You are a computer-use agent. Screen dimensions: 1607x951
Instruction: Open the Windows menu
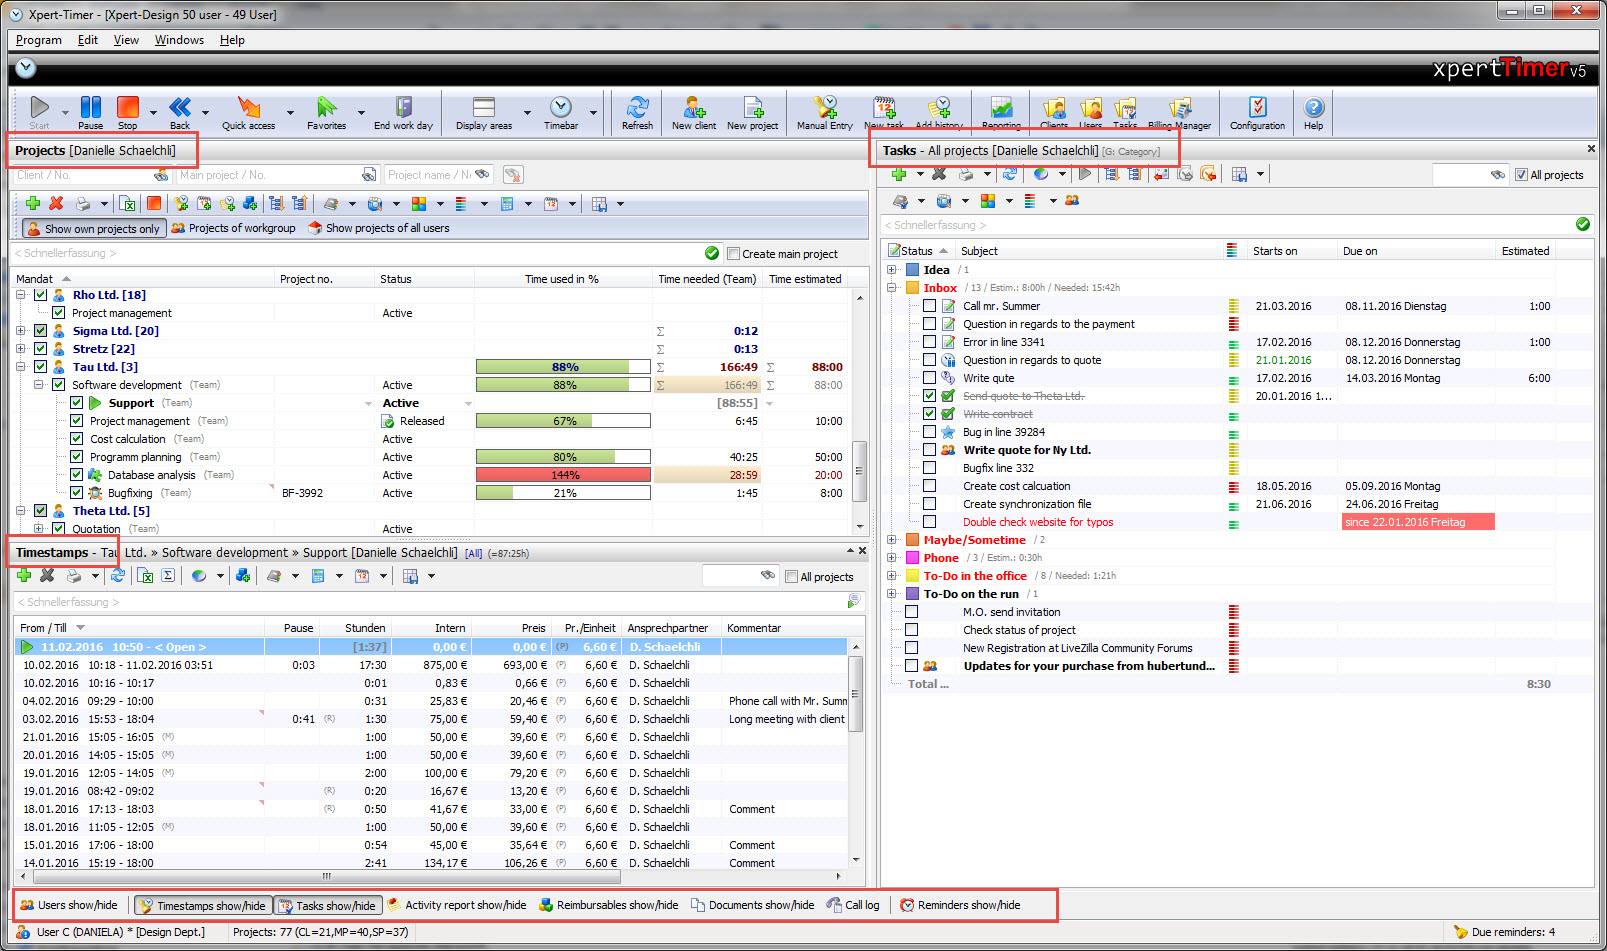[x=179, y=40]
